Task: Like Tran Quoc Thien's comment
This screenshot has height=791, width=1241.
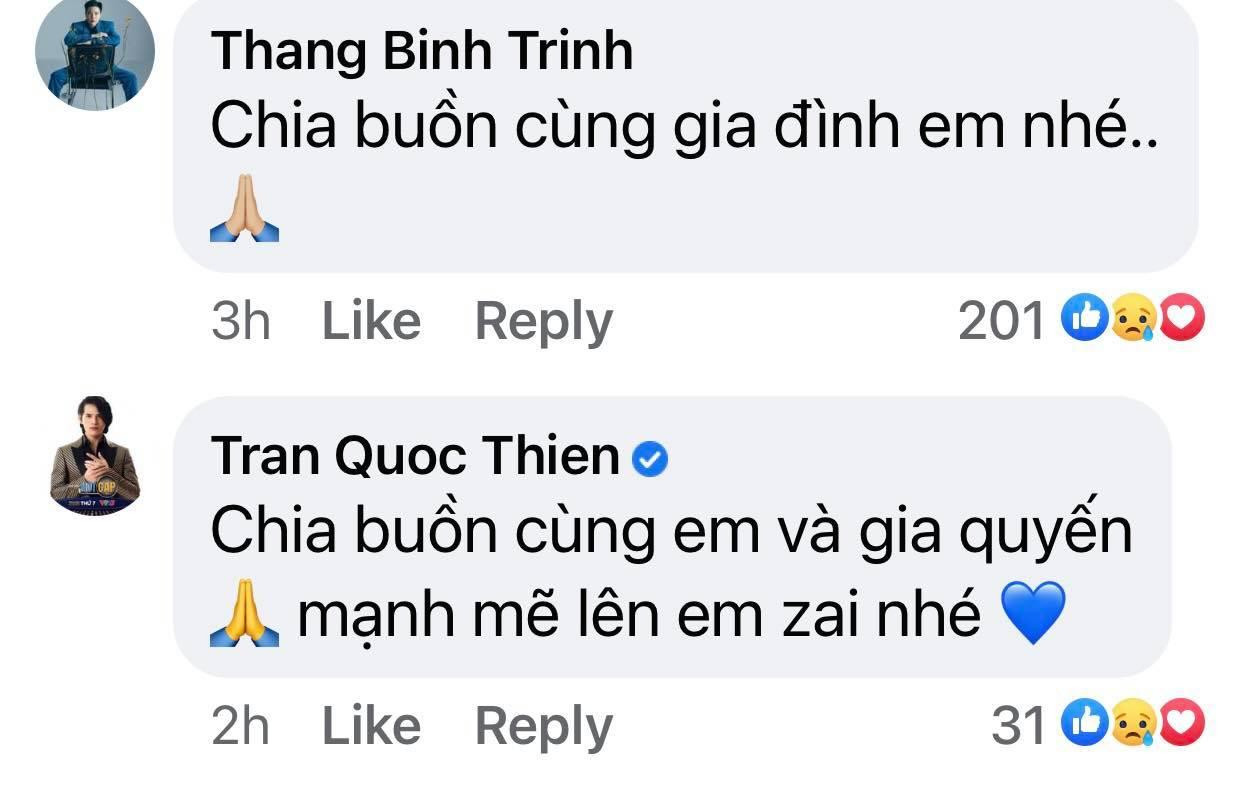Action: click(371, 725)
